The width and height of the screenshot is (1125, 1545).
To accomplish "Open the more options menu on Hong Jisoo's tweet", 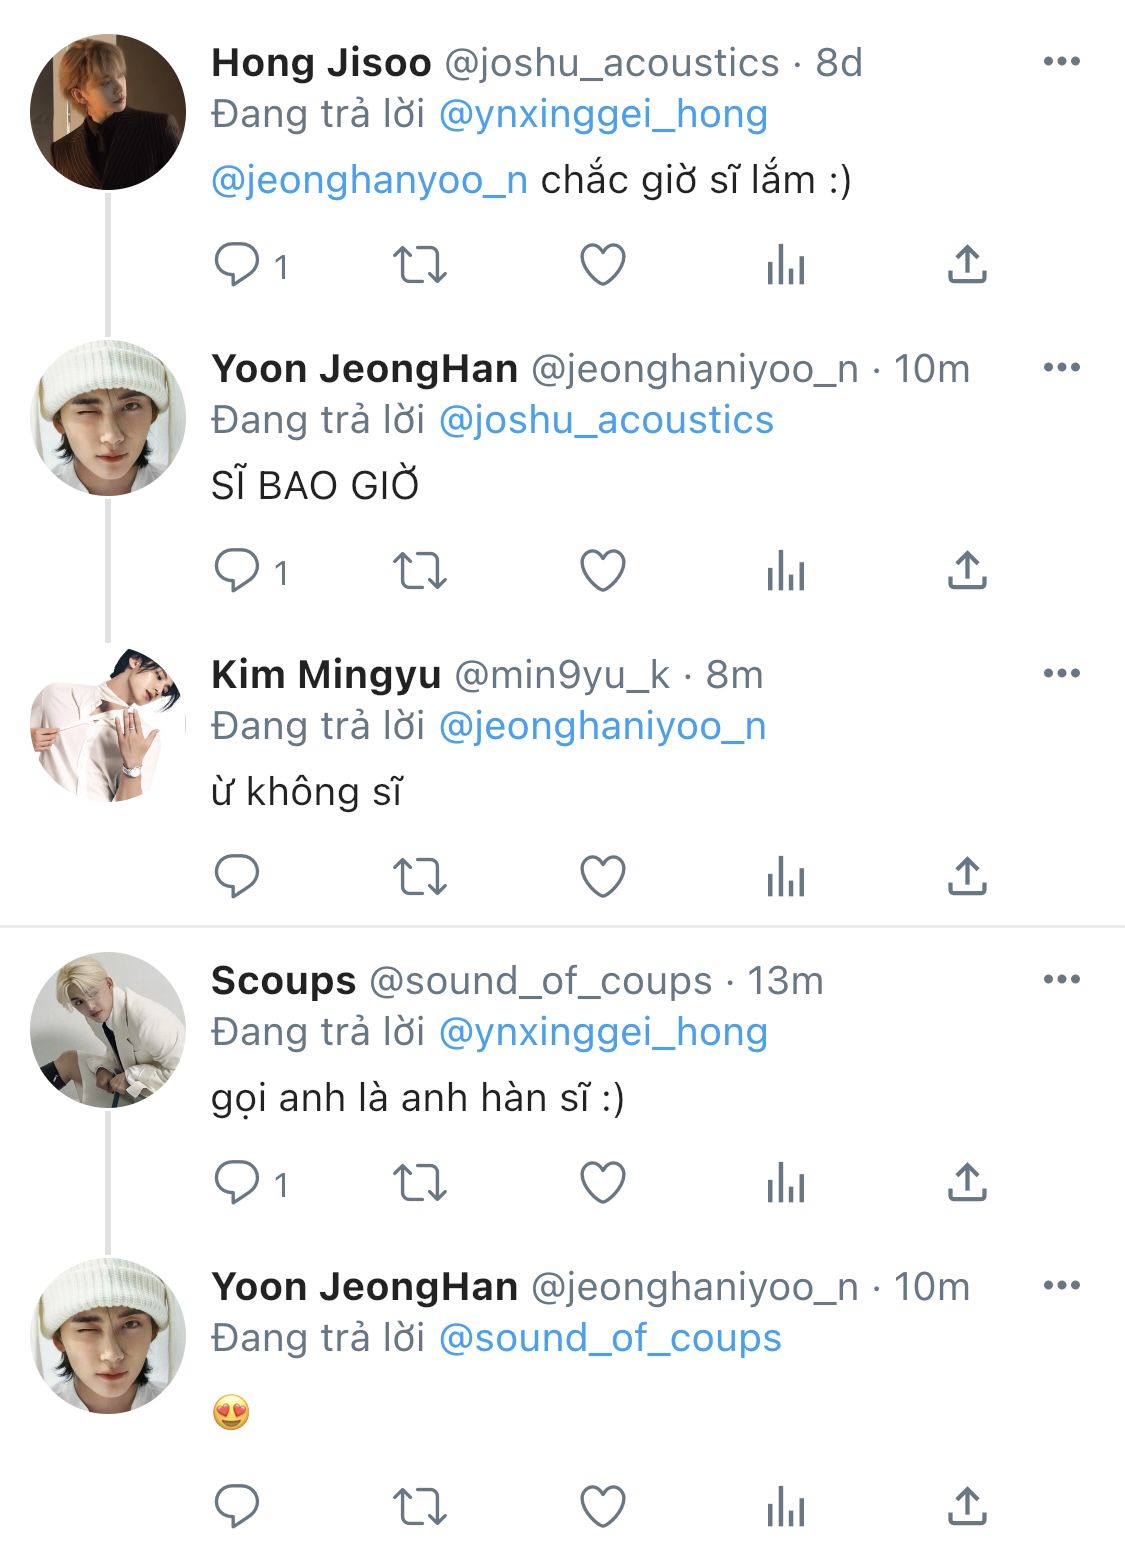I will [1061, 62].
